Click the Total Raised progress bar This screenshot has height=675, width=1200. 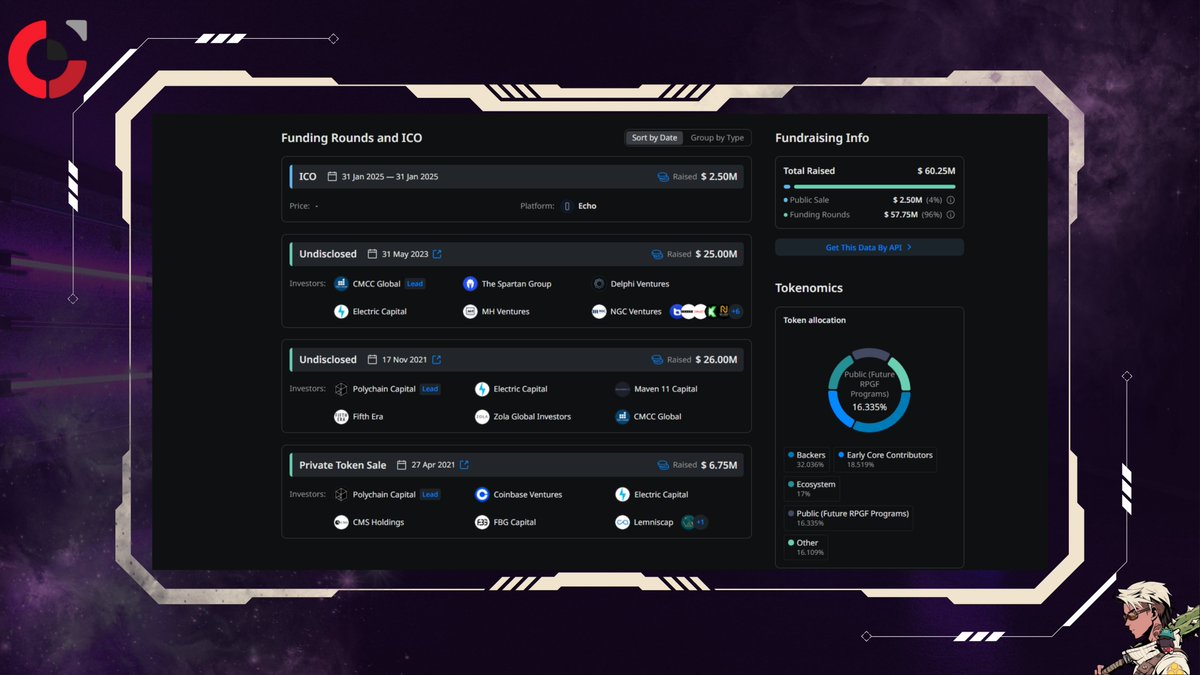pyautogui.click(x=869, y=186)
